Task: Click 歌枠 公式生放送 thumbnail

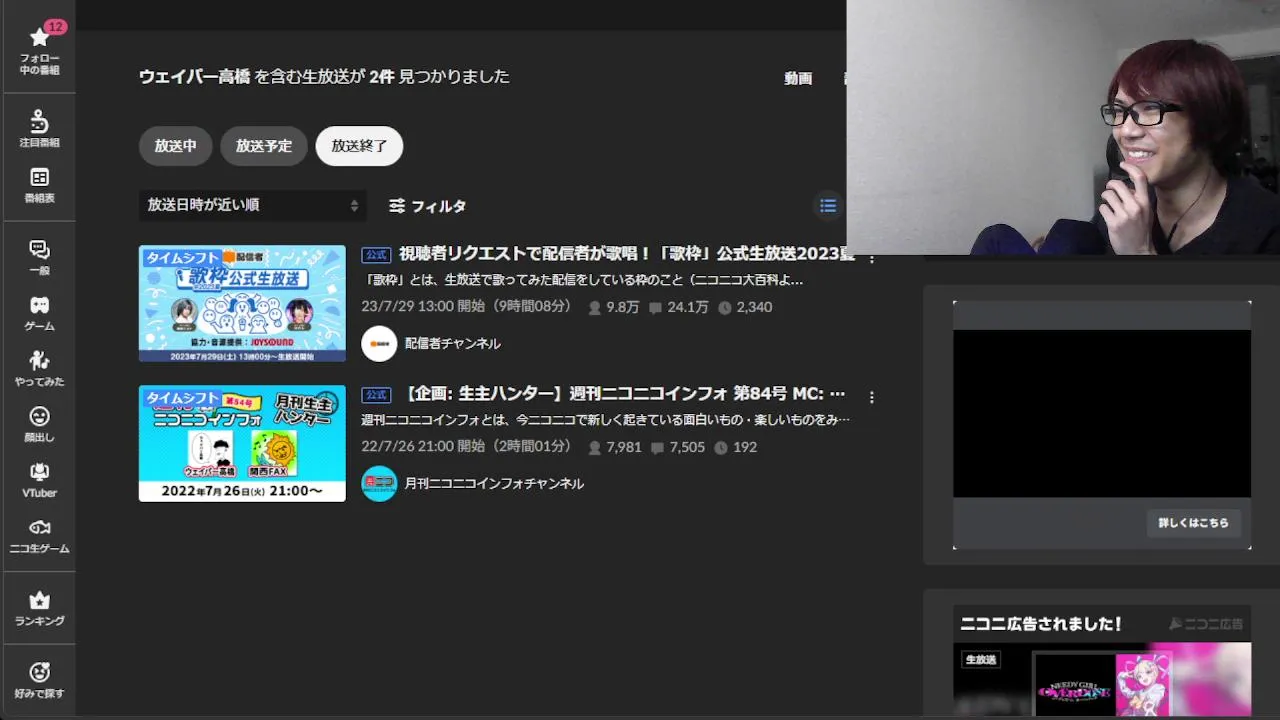Action: coord(242,303)
